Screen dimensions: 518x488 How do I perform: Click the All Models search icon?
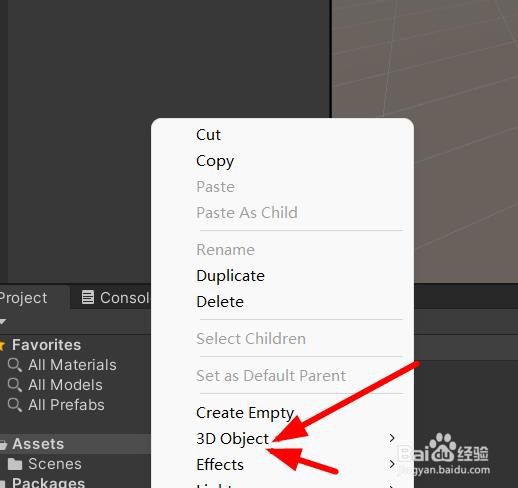point(15,385)
